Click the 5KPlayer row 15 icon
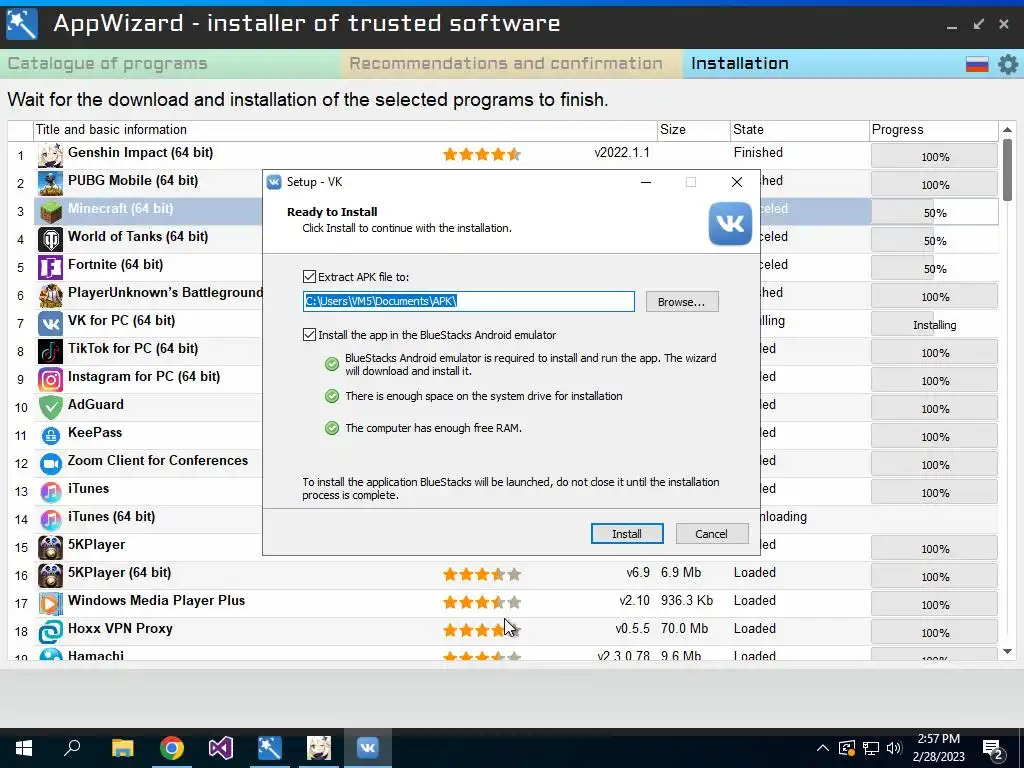This screenshot has height=768, width=1024. pos(50,548)
